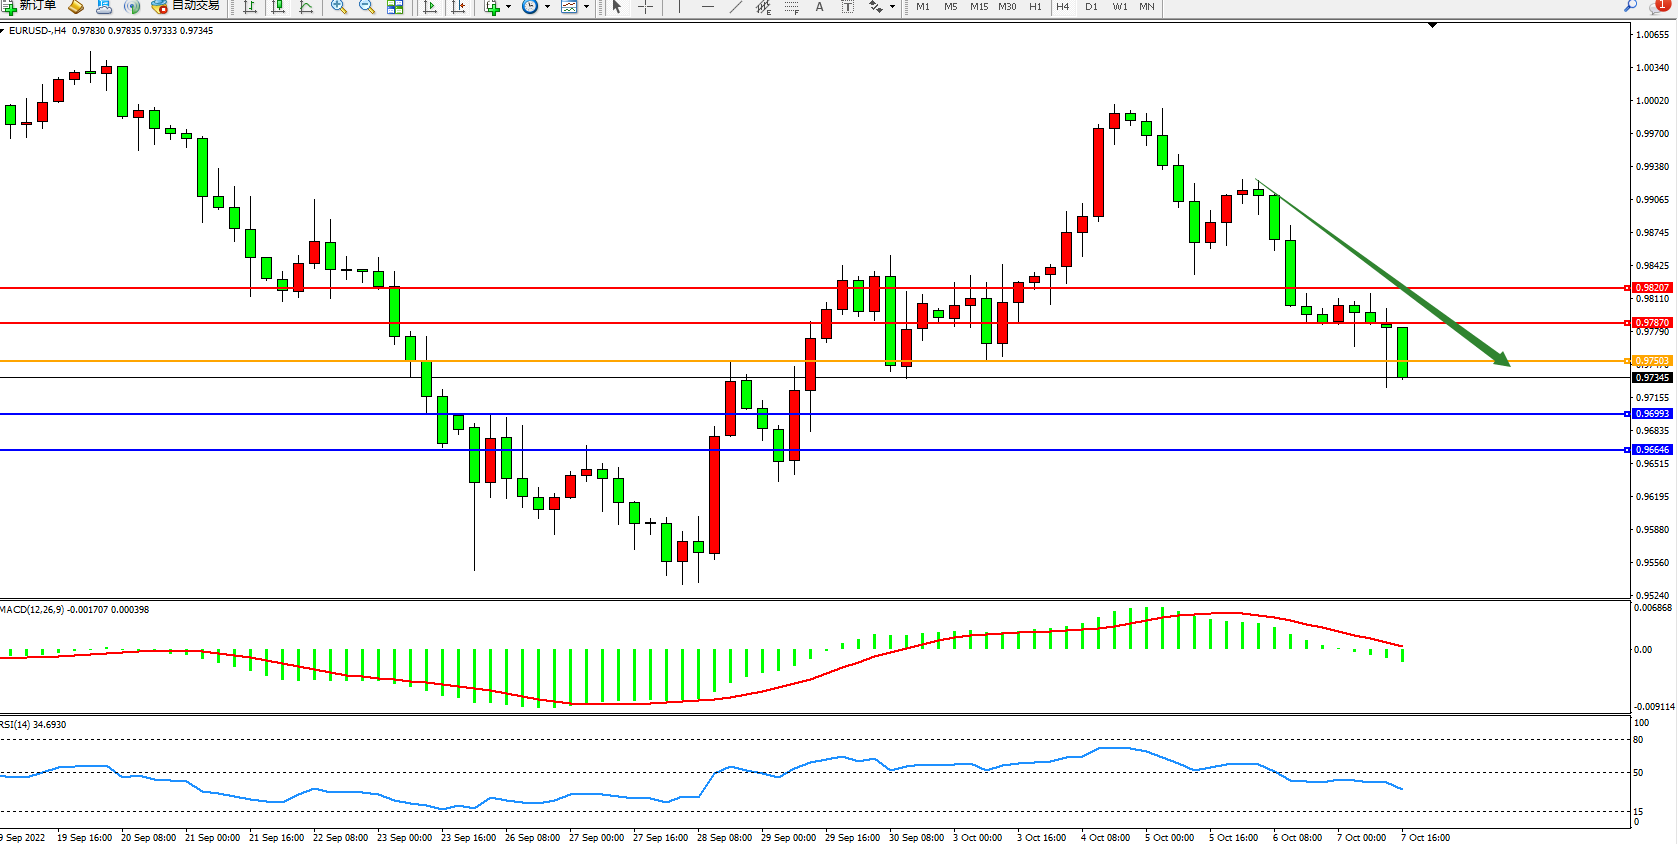Click the orange 0.97503 horizontal line label

click(x=1652, y=361)
